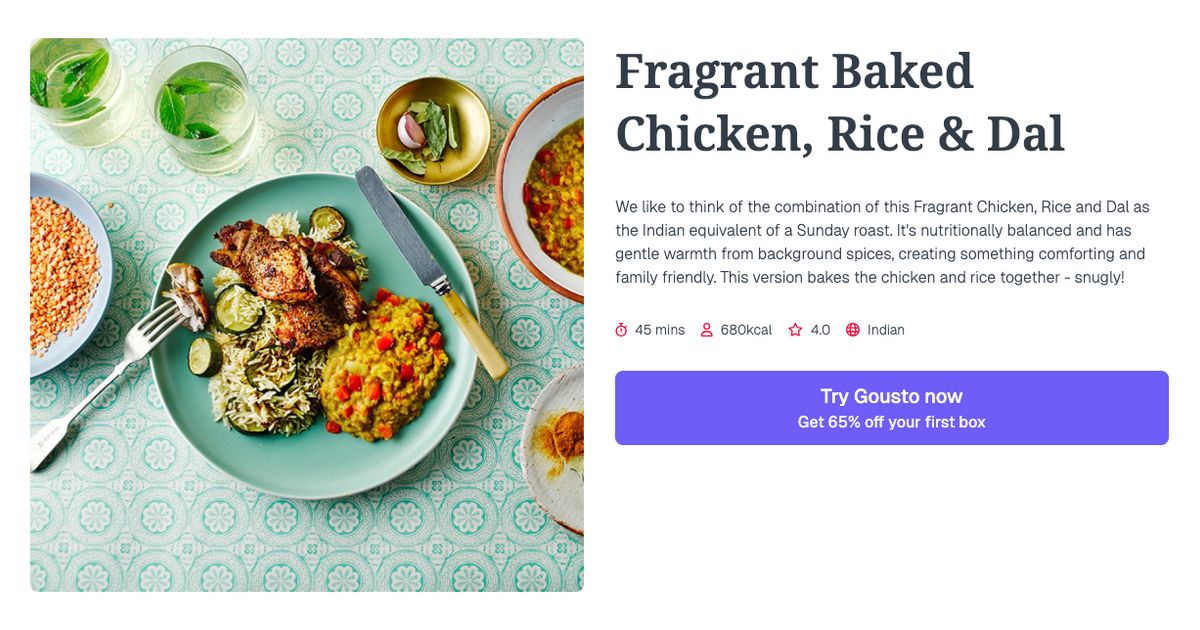The width and height of the screenshot is (1200, 630).
Task: Open the 65% off first box offer
Action: click(892, 421)
